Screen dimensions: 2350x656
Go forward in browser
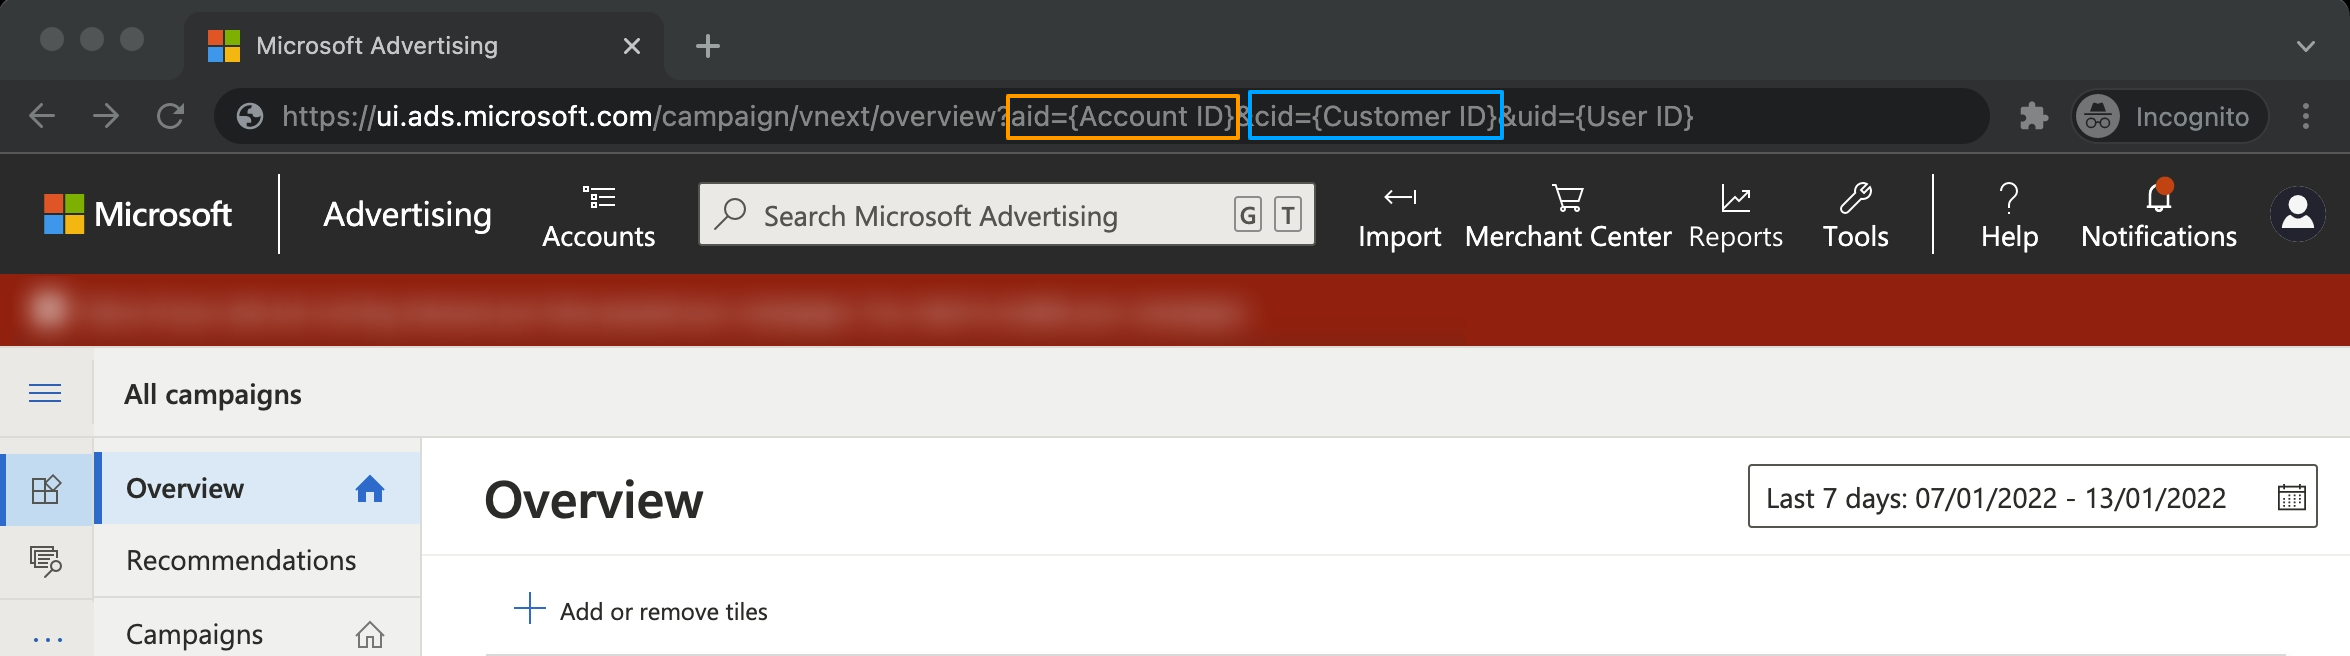click(106, 116)
